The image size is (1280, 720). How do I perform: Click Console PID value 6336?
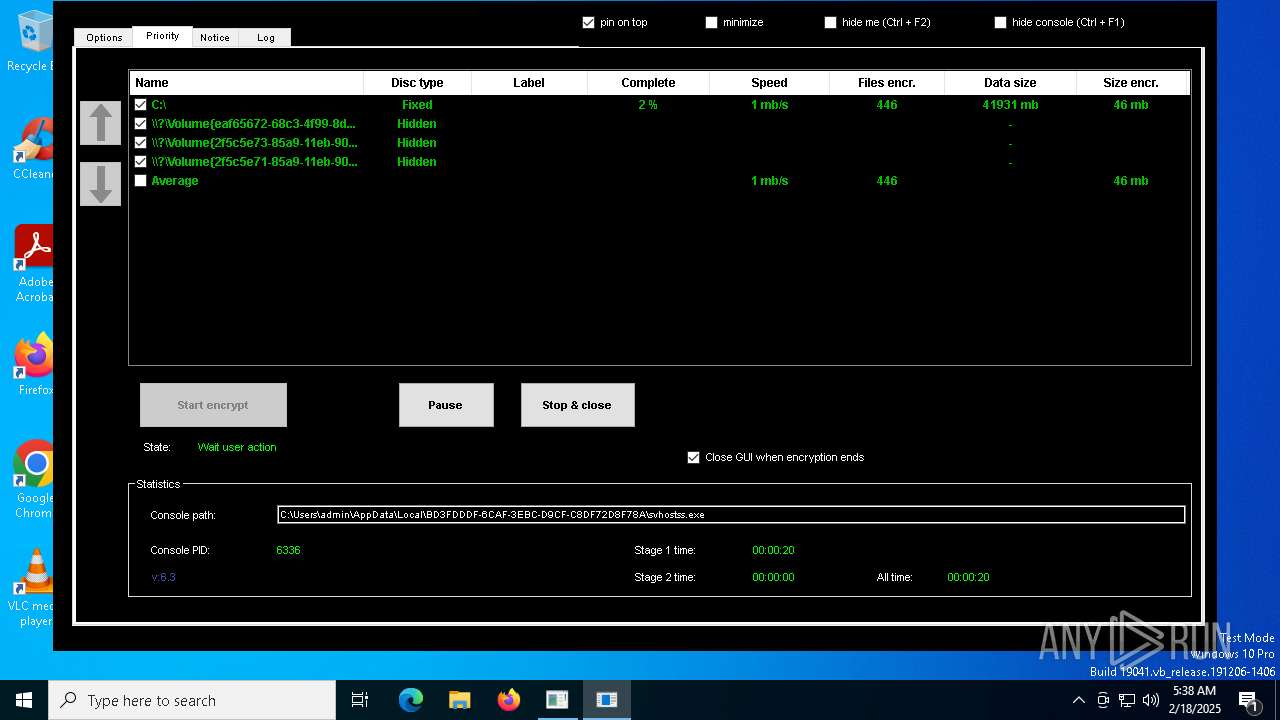click(x=288, y=550)
